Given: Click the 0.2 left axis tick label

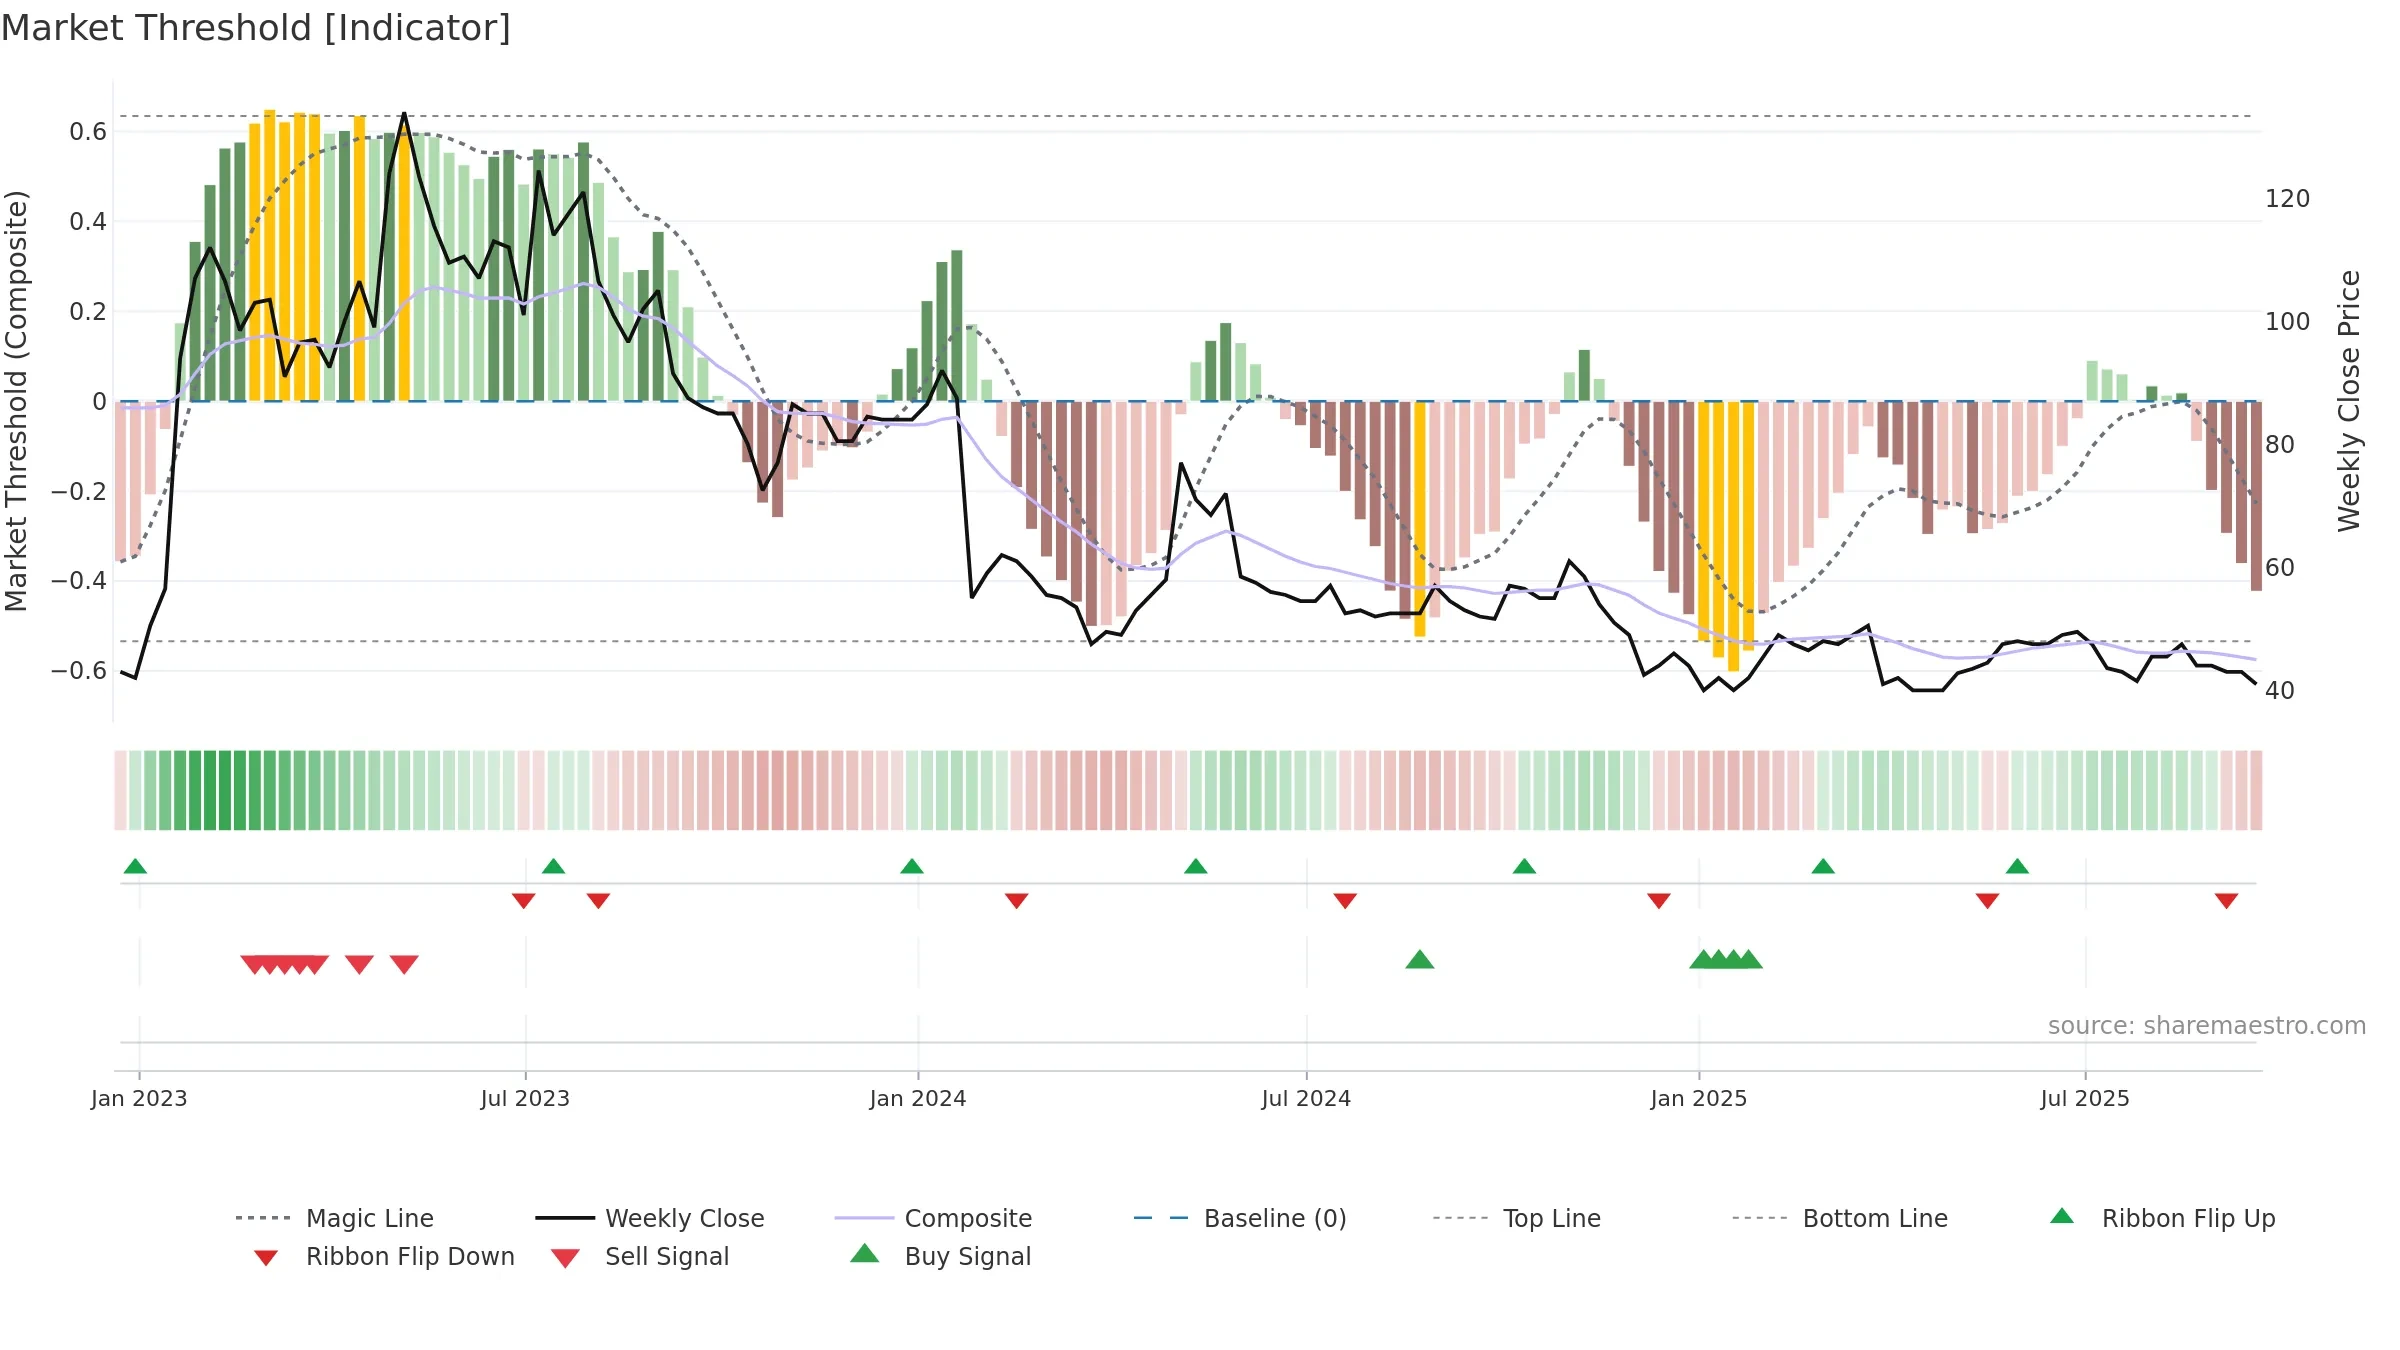Looking at the screenshot, I should pyautogui.click(x=88, y=311).
